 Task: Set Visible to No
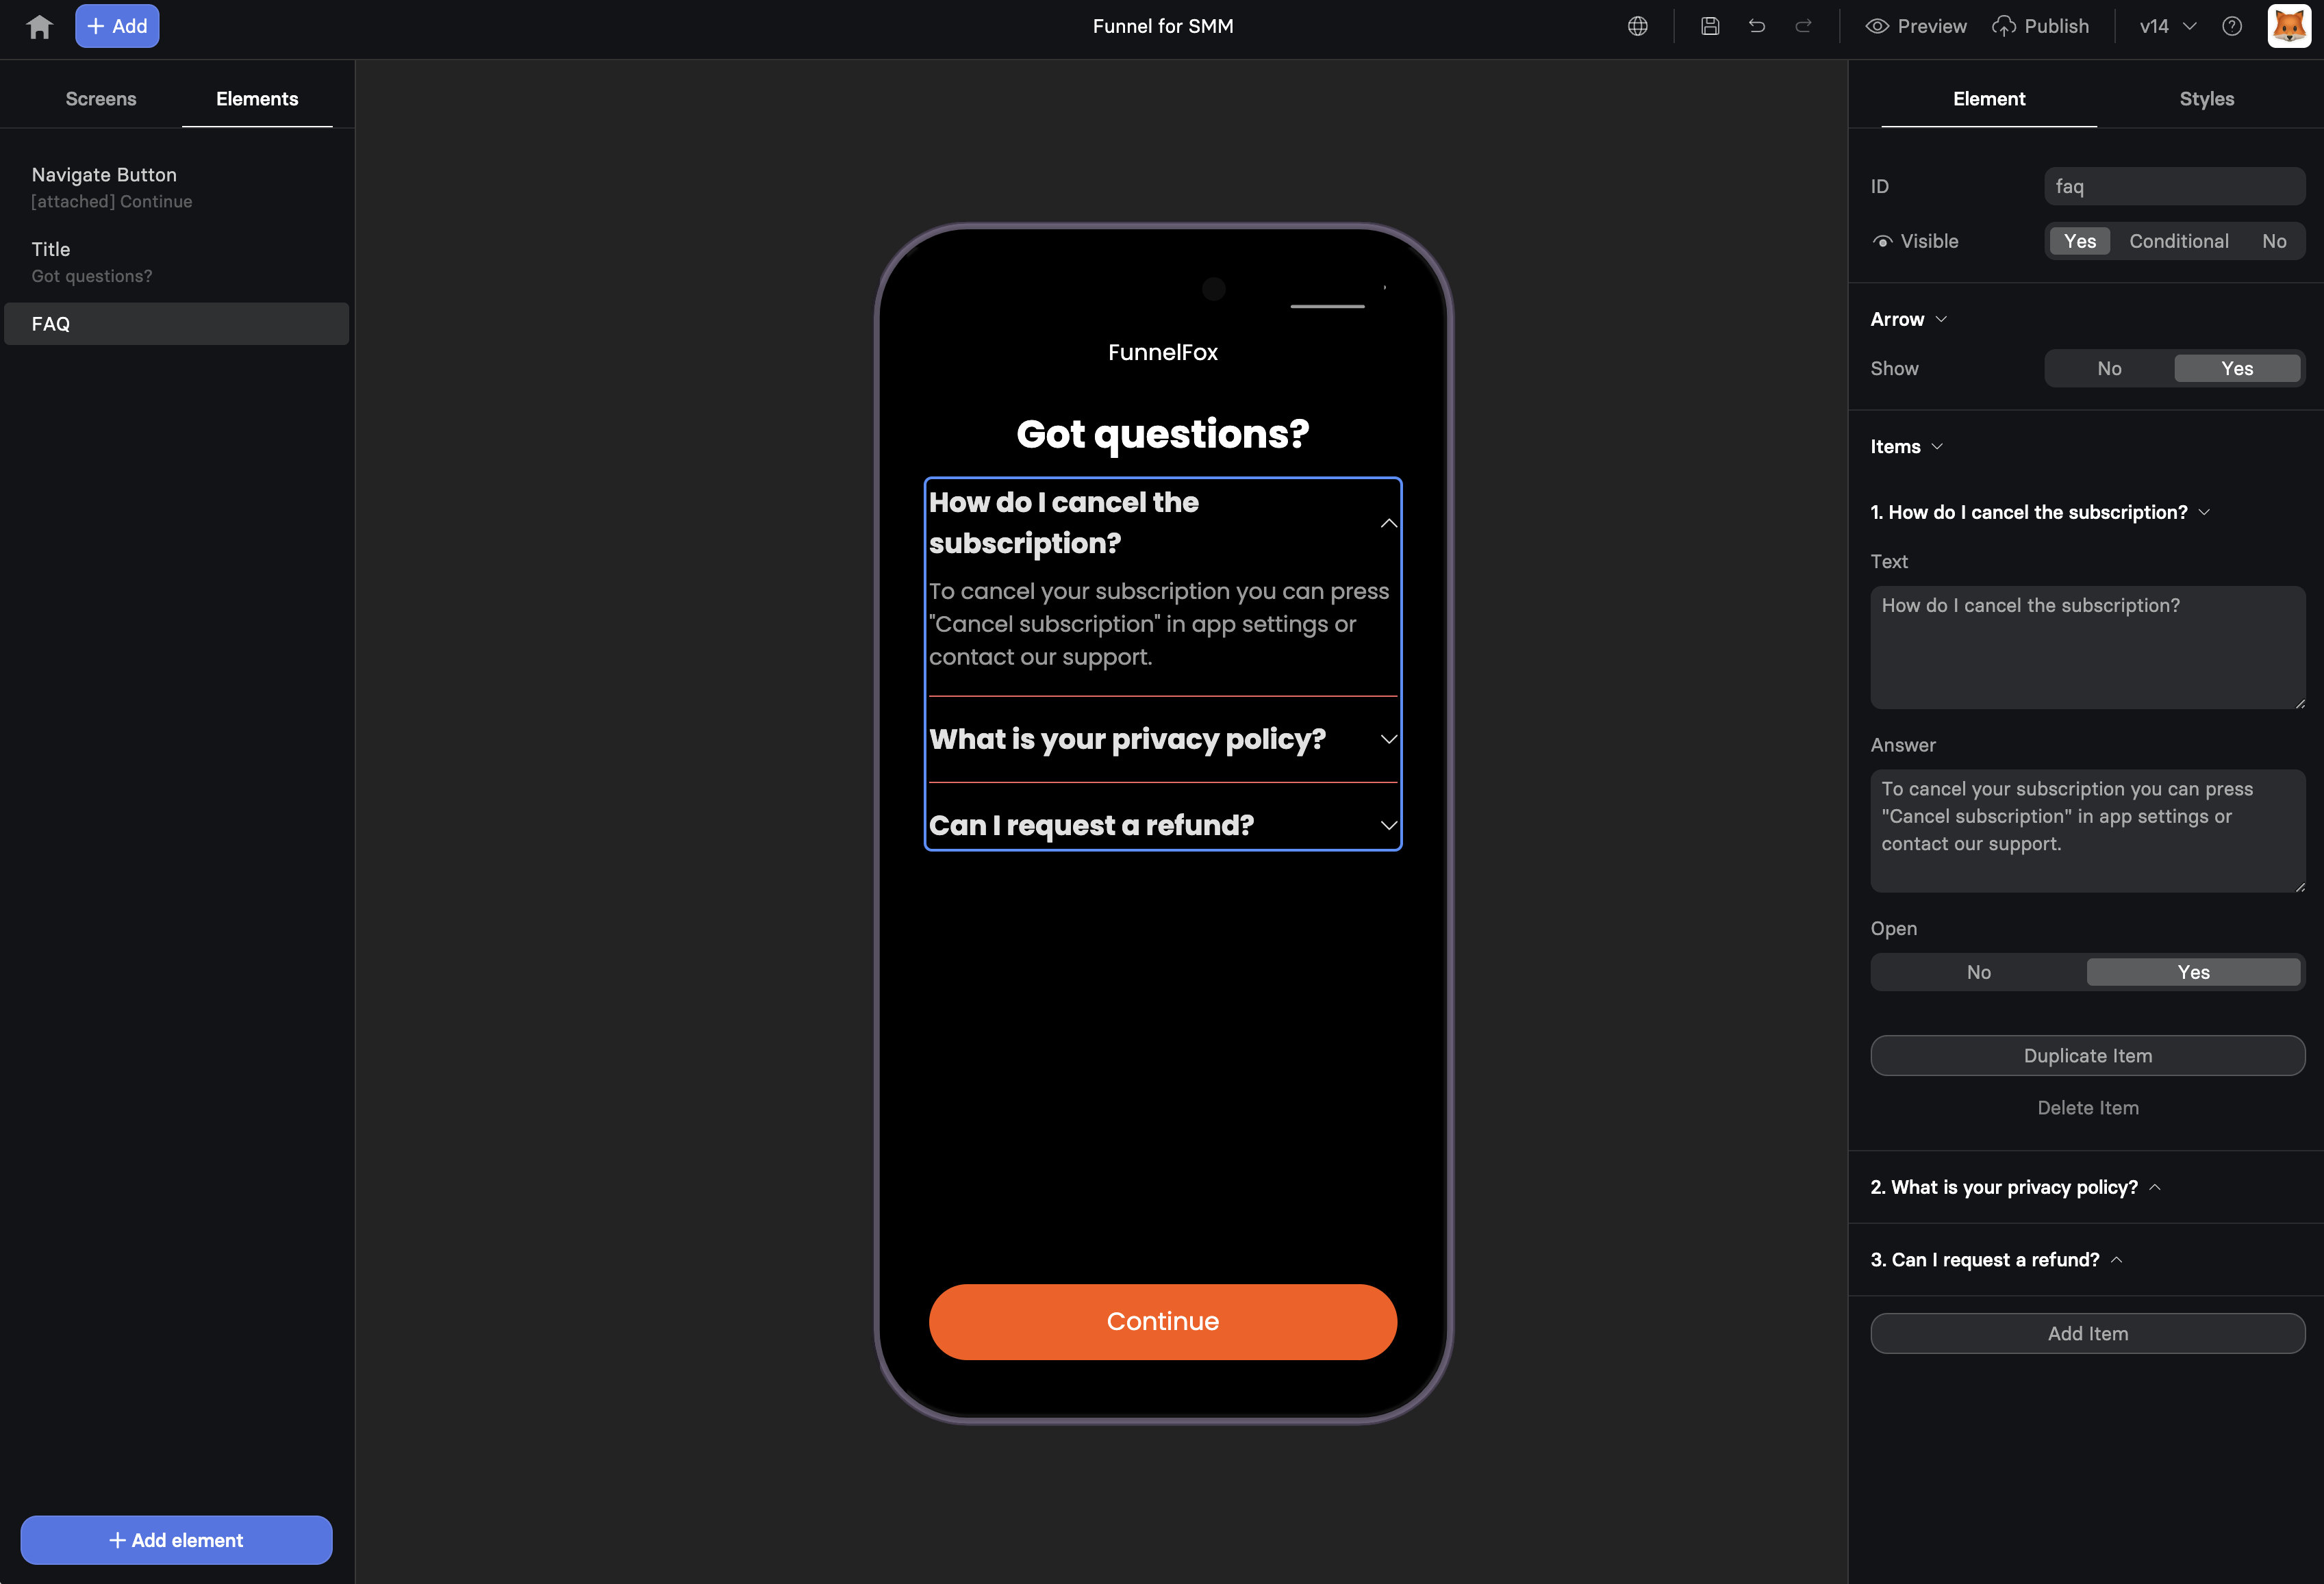pos(2274,241)
